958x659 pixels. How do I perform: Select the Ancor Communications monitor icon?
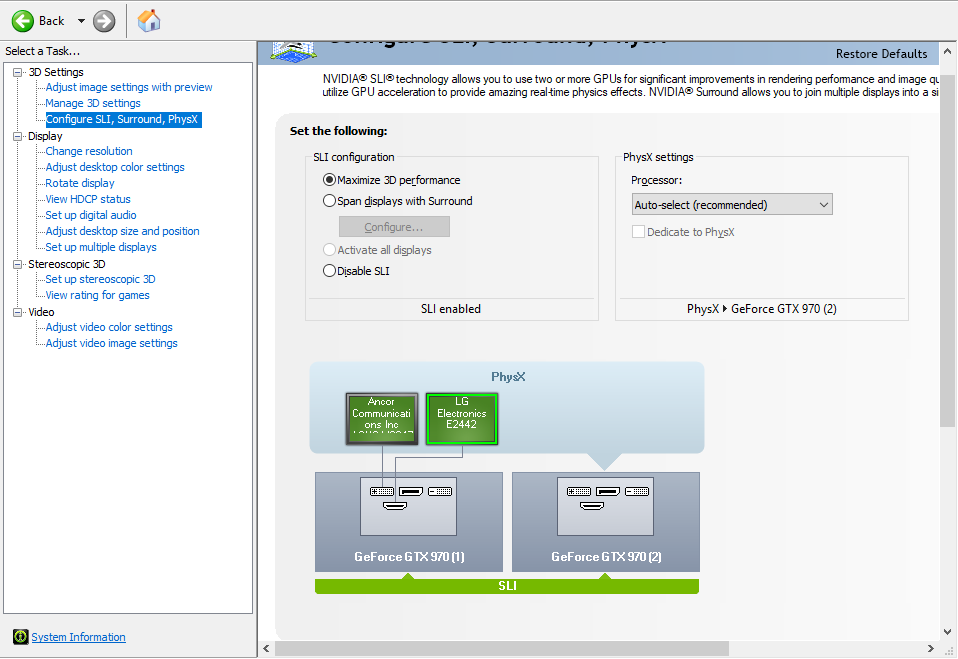point(382,418)
